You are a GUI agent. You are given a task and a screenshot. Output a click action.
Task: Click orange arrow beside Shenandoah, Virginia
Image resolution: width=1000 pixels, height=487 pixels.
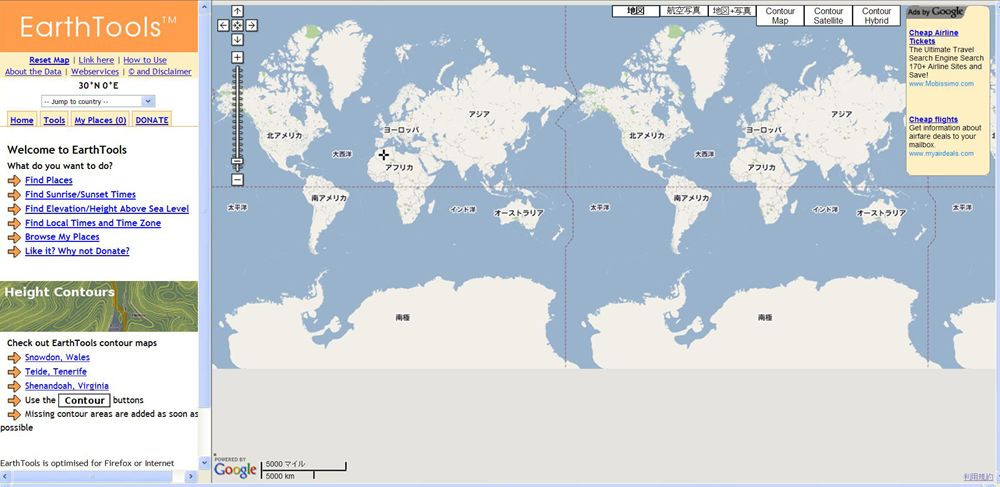(14, 386)
